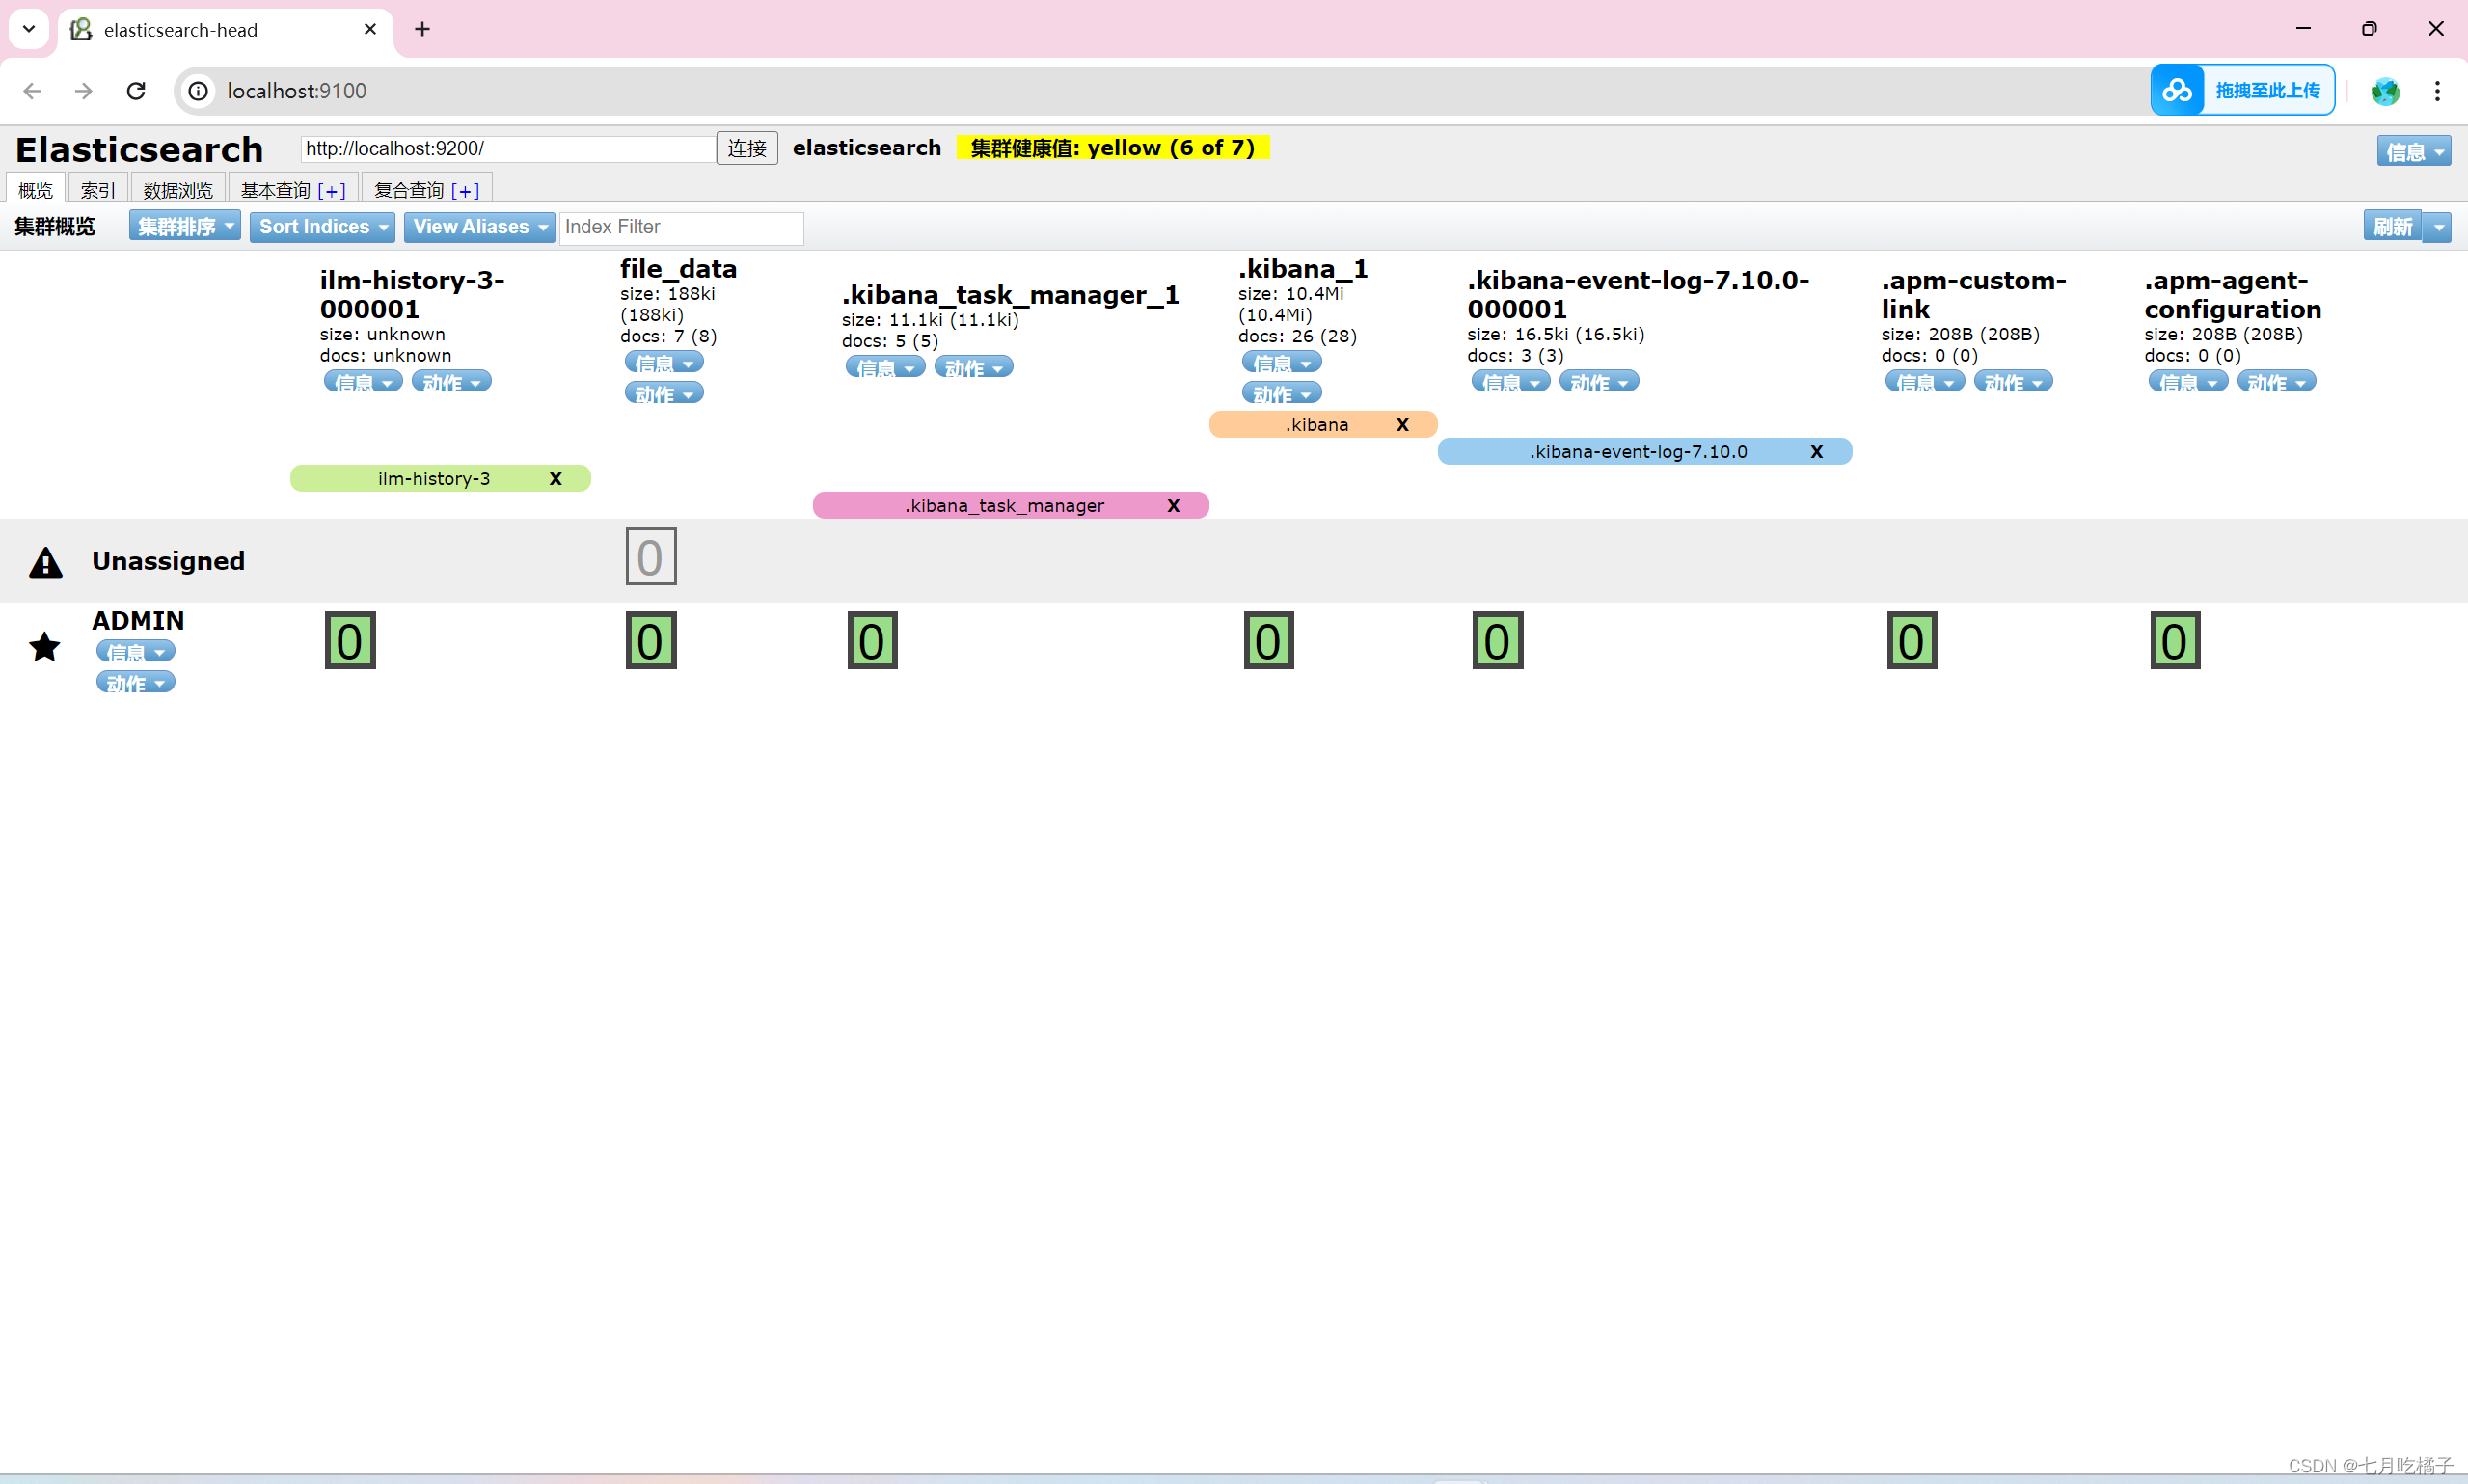Close the elasticsearch-head tab
2468x1484 pixels.
(x=370, y=29)
